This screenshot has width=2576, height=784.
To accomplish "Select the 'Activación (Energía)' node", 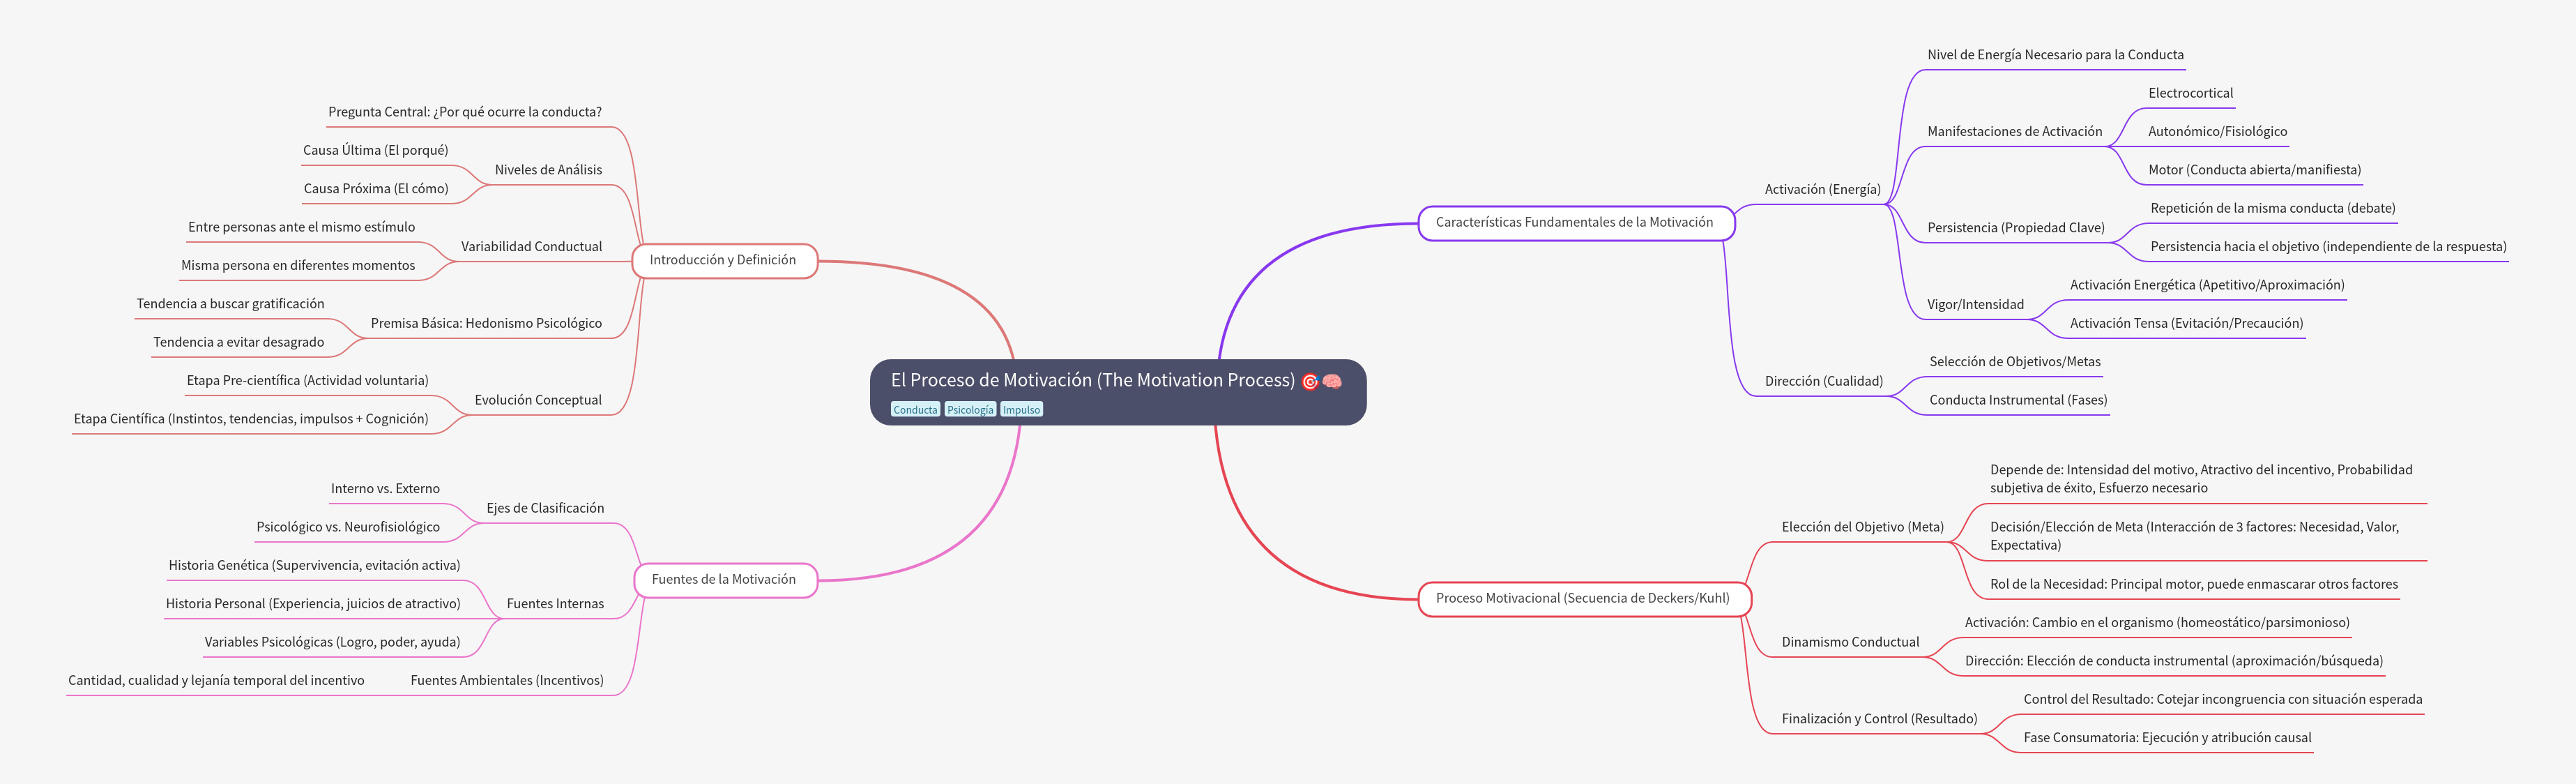I will pos(1823,188).
